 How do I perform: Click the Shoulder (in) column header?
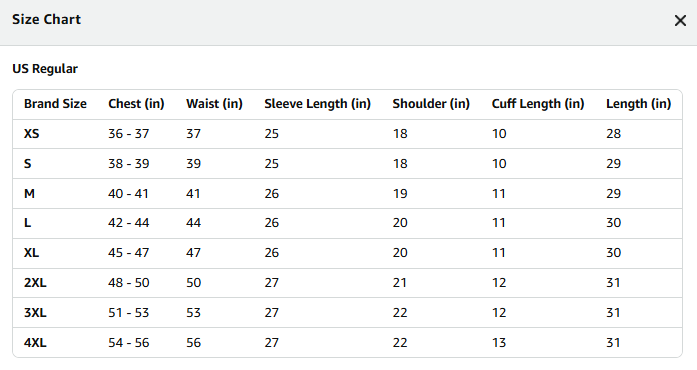[x=431, y=104]
